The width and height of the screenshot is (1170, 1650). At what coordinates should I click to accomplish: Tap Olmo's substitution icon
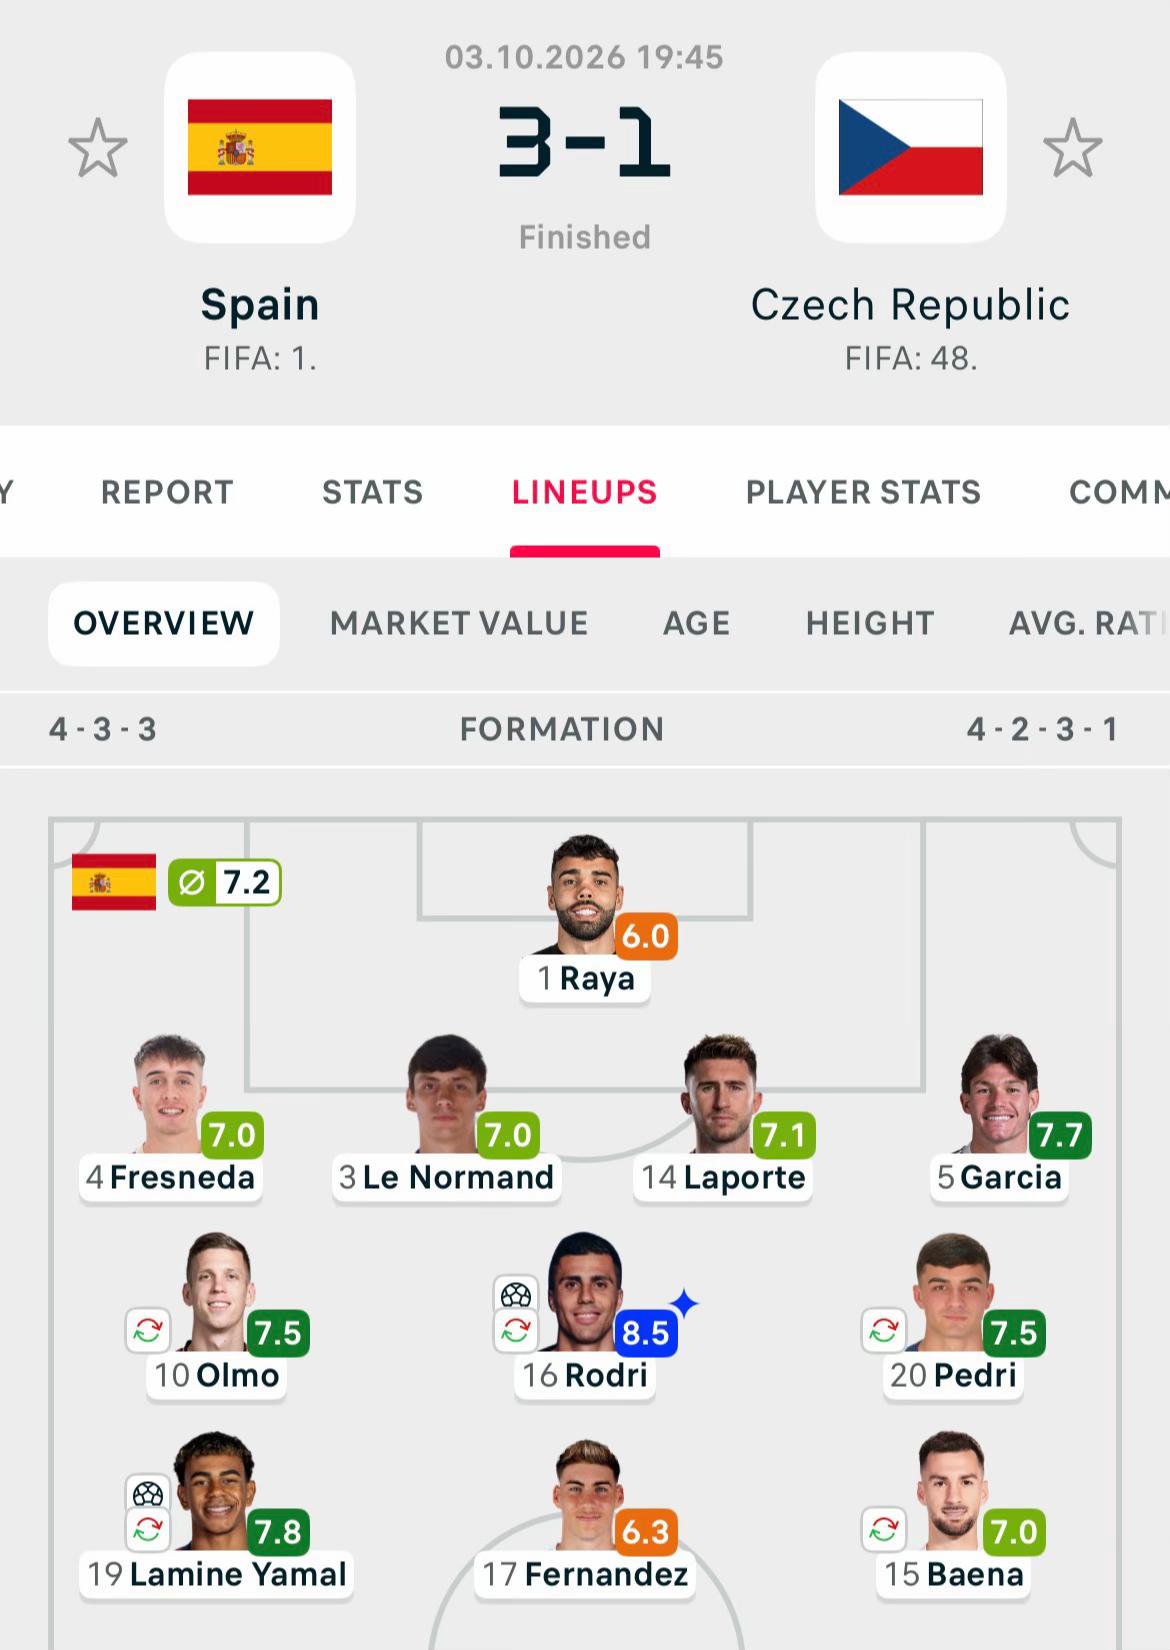point(148,1330)
